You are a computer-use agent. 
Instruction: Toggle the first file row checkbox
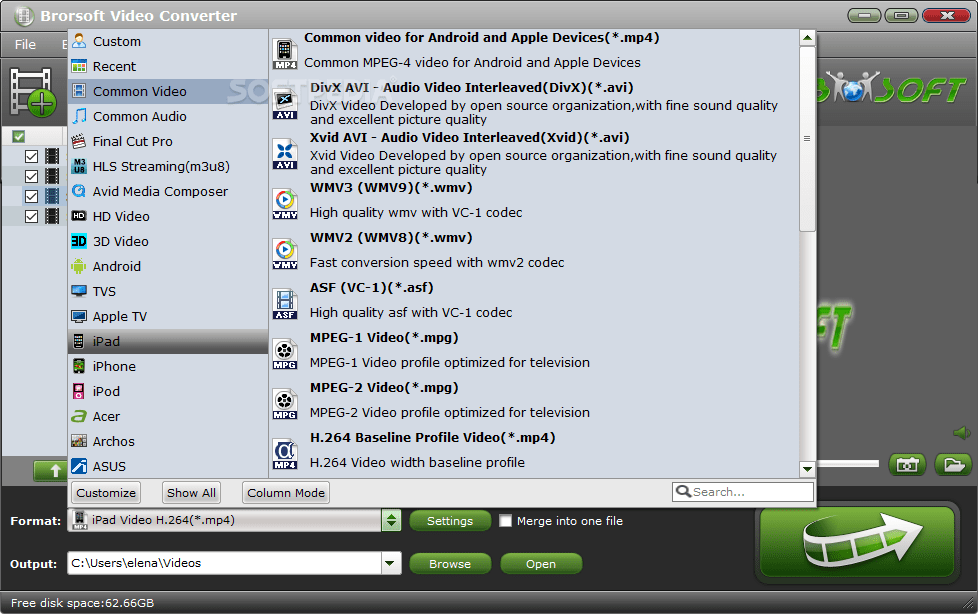click(31, 156)
